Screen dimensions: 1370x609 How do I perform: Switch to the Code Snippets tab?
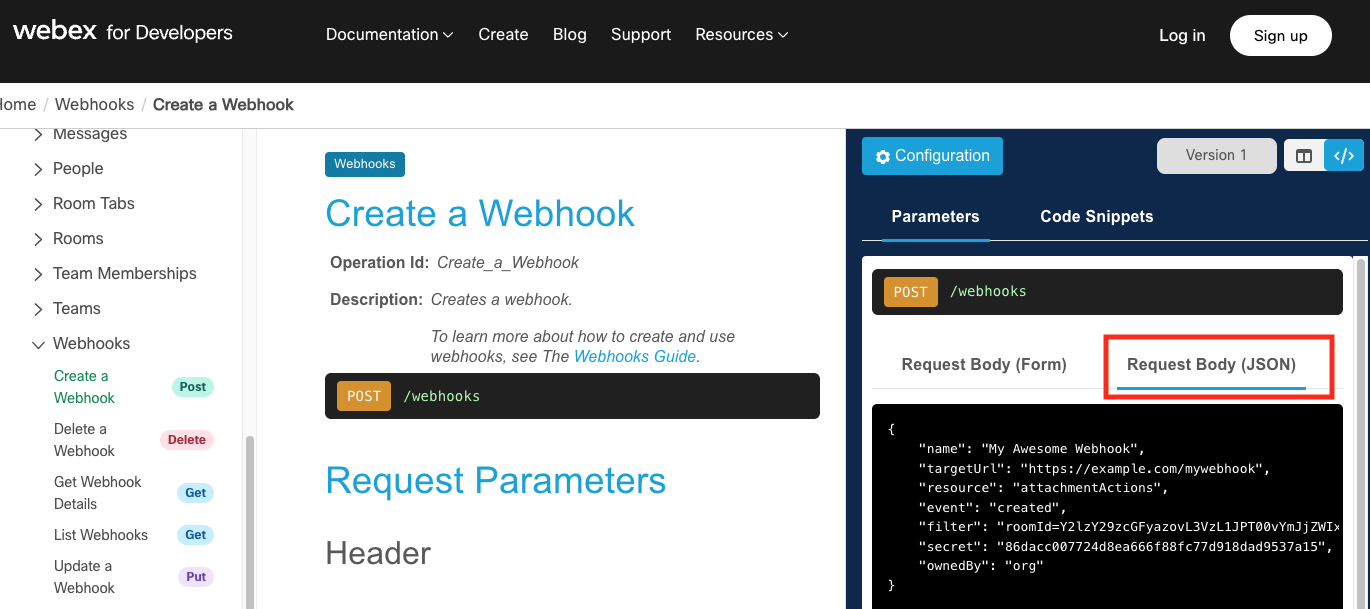coord(1097,217)
